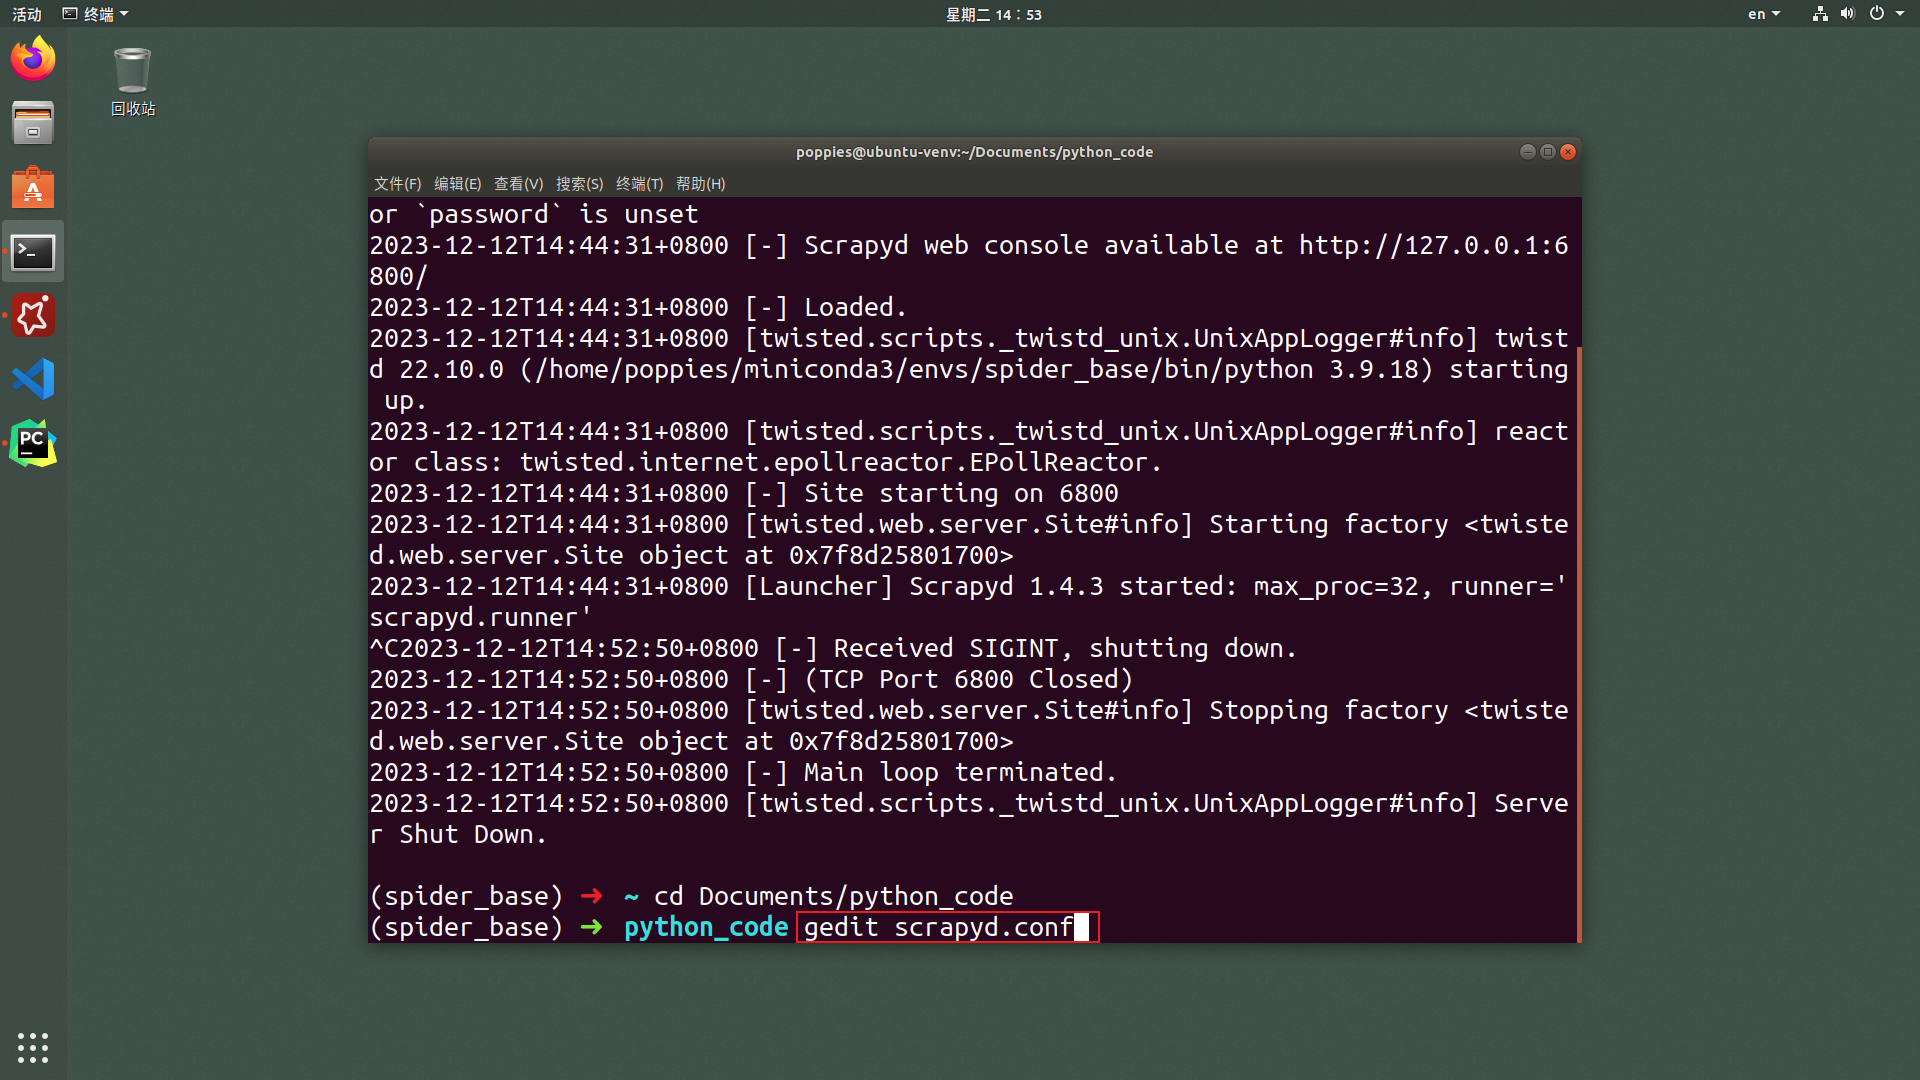Expand the 终端 app menu in top bar
Screen dimensions: 1920x1080
click(x=96, y=14)
